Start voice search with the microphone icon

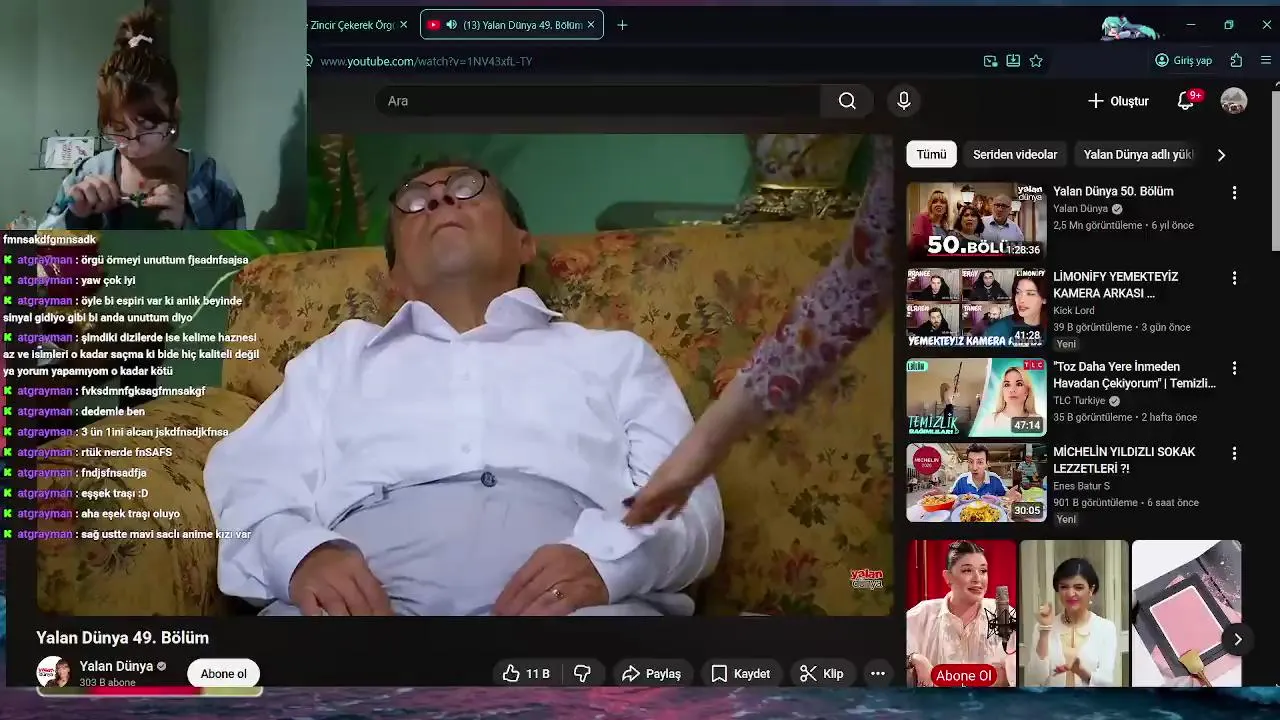coord(904,101)
